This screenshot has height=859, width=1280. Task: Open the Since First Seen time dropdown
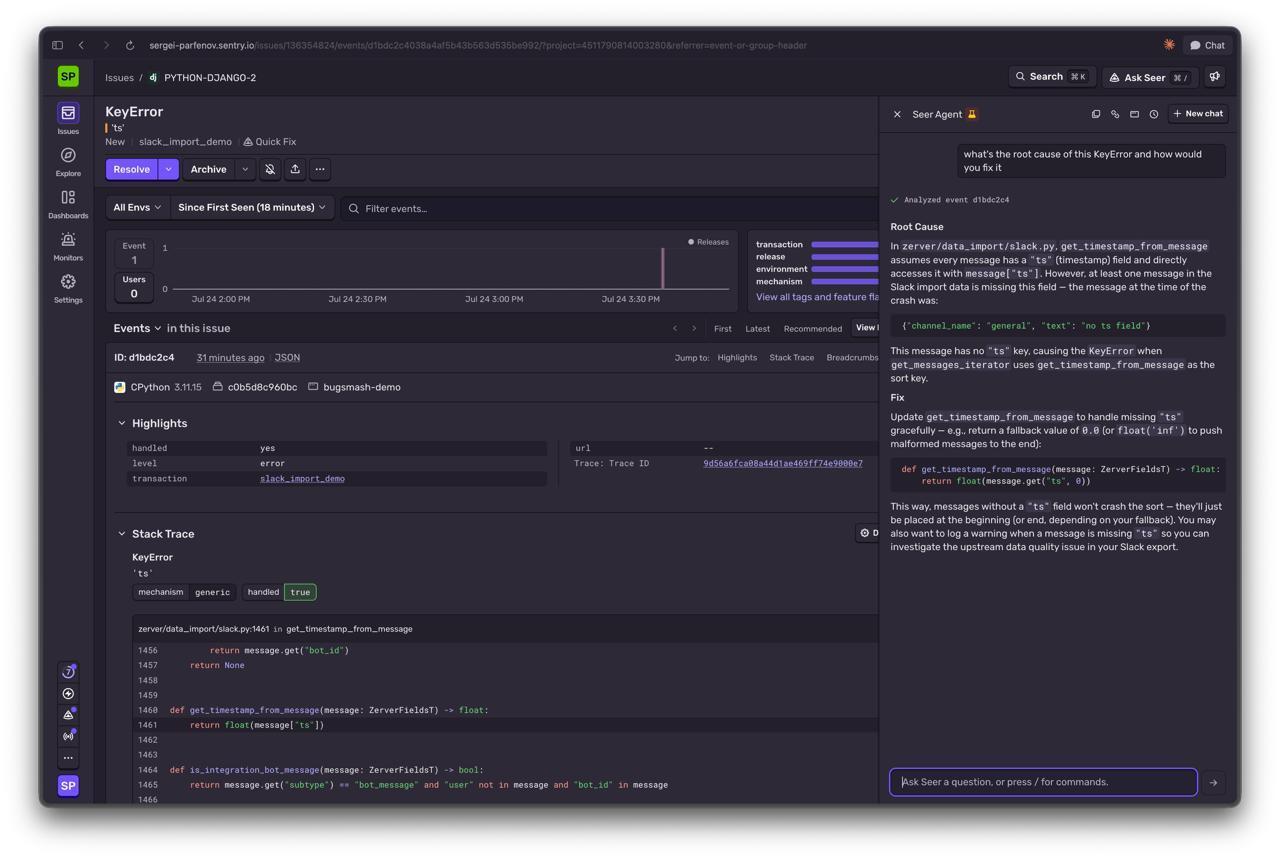pos(252,208)
